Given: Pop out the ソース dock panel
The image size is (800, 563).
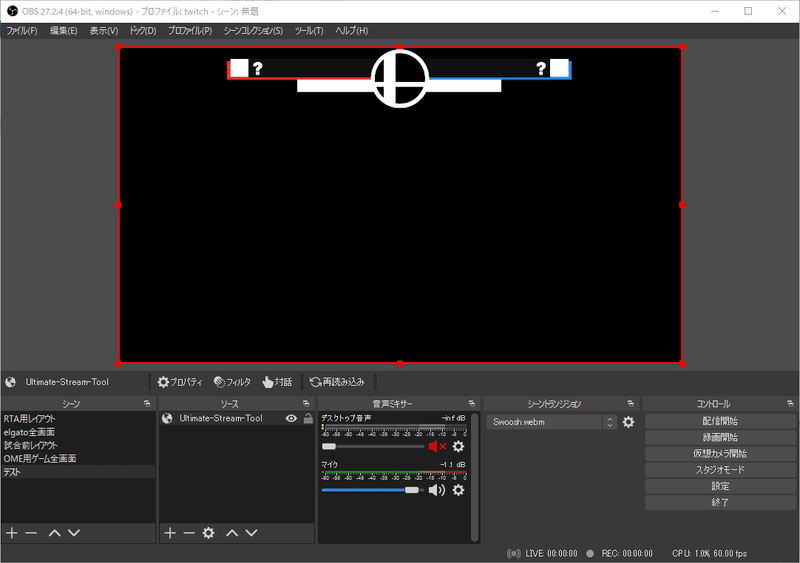Looking at the screenshot, I should pyautogui.click(x=306, y=404).
